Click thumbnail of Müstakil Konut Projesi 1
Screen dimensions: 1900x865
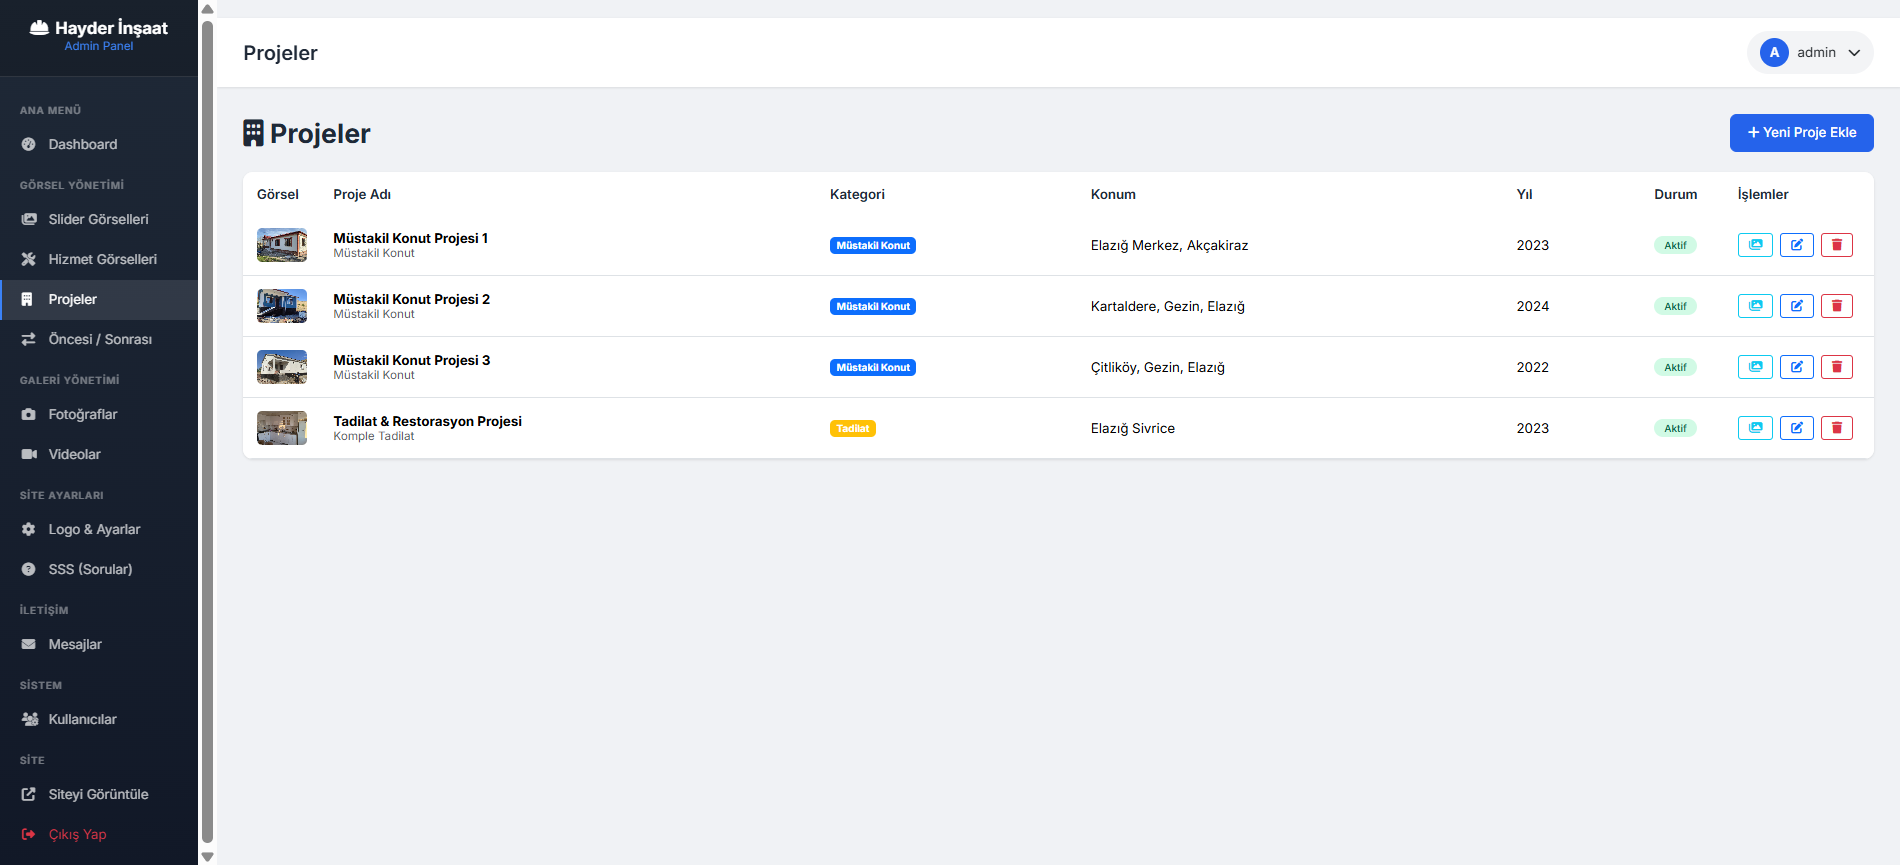click(282, 245)
